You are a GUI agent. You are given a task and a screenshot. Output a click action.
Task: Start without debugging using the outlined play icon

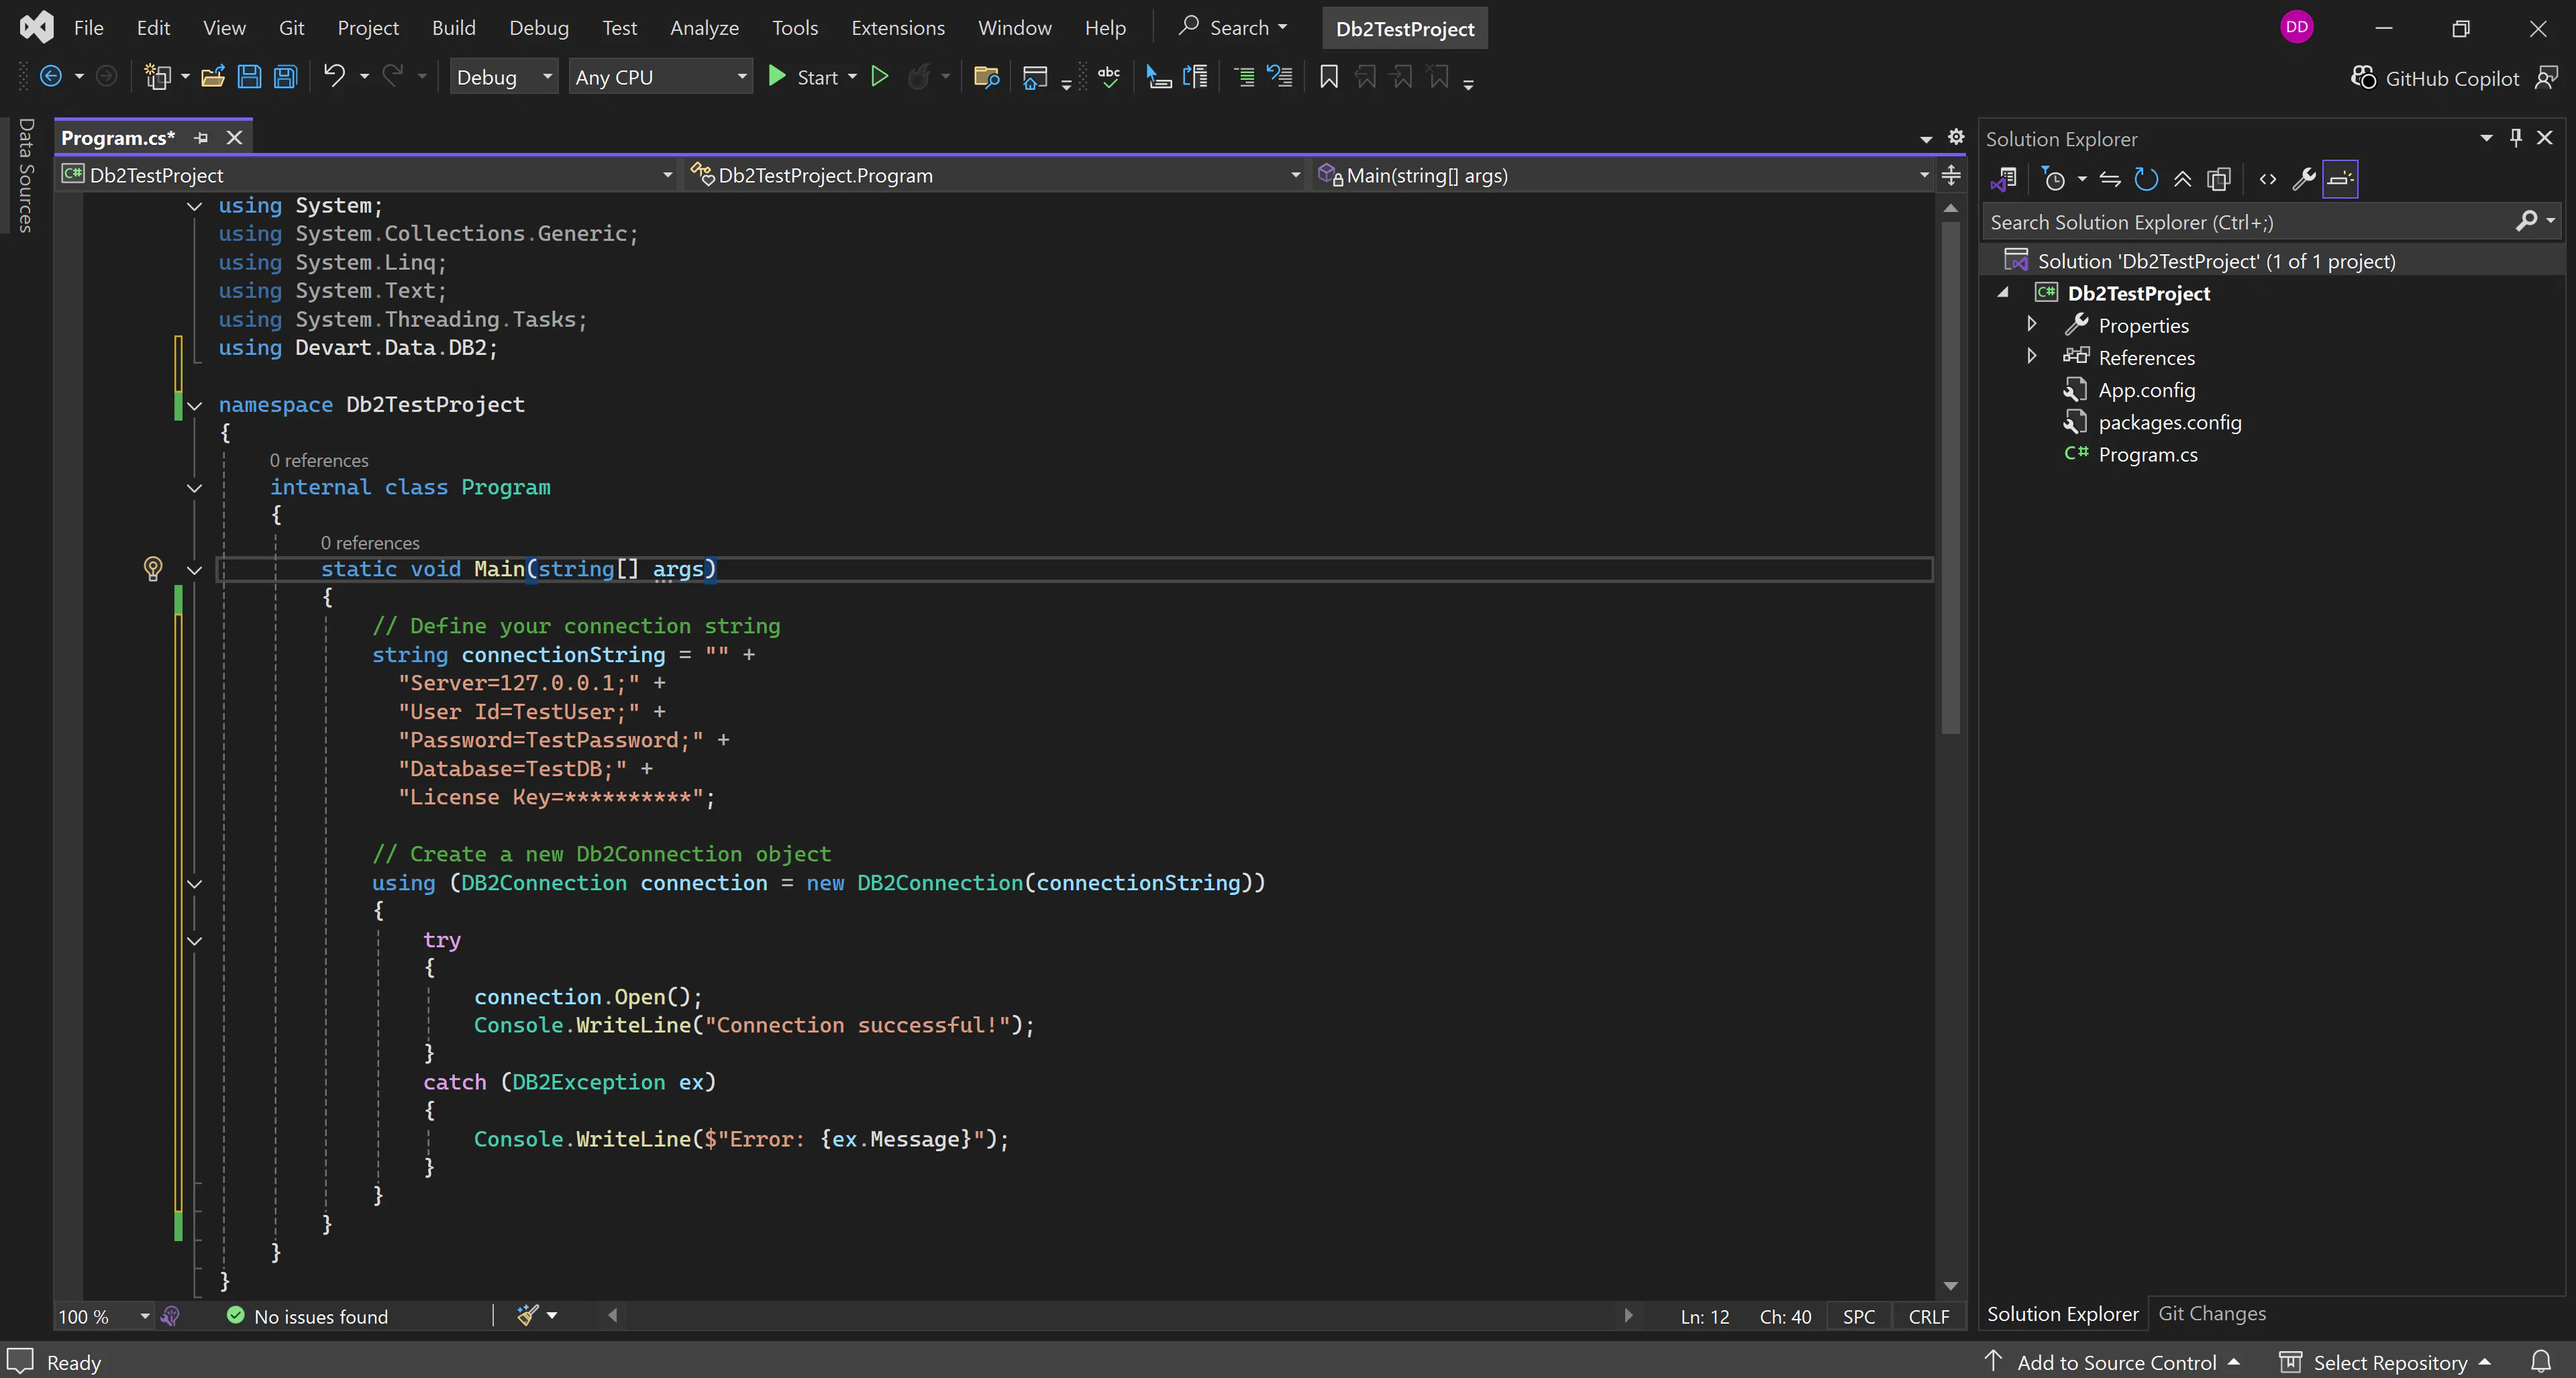(x=879, y=77)
